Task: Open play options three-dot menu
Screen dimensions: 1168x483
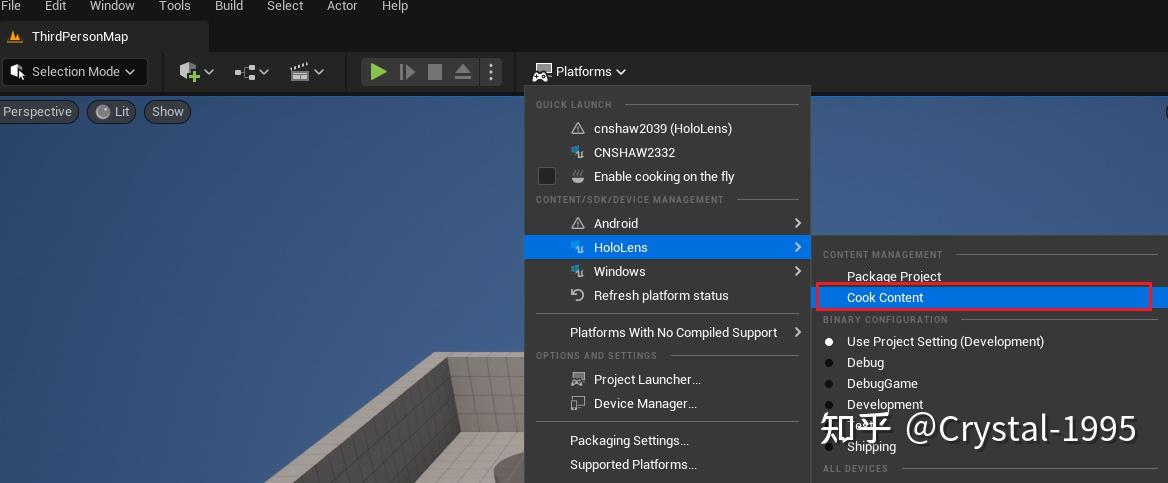Action: pyautogui.click(x=490, y=72)
